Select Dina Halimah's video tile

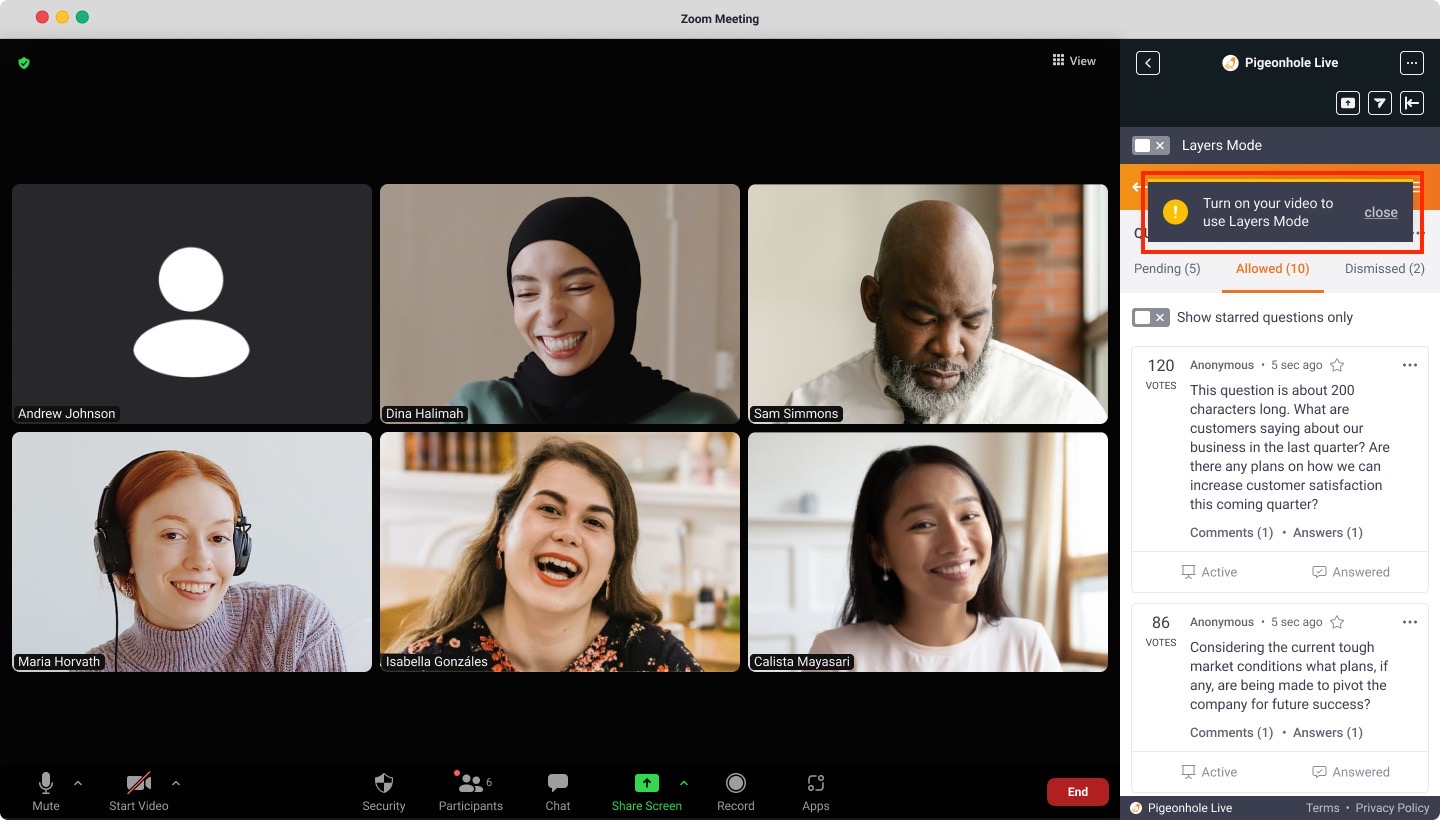[x=559, y=304]
